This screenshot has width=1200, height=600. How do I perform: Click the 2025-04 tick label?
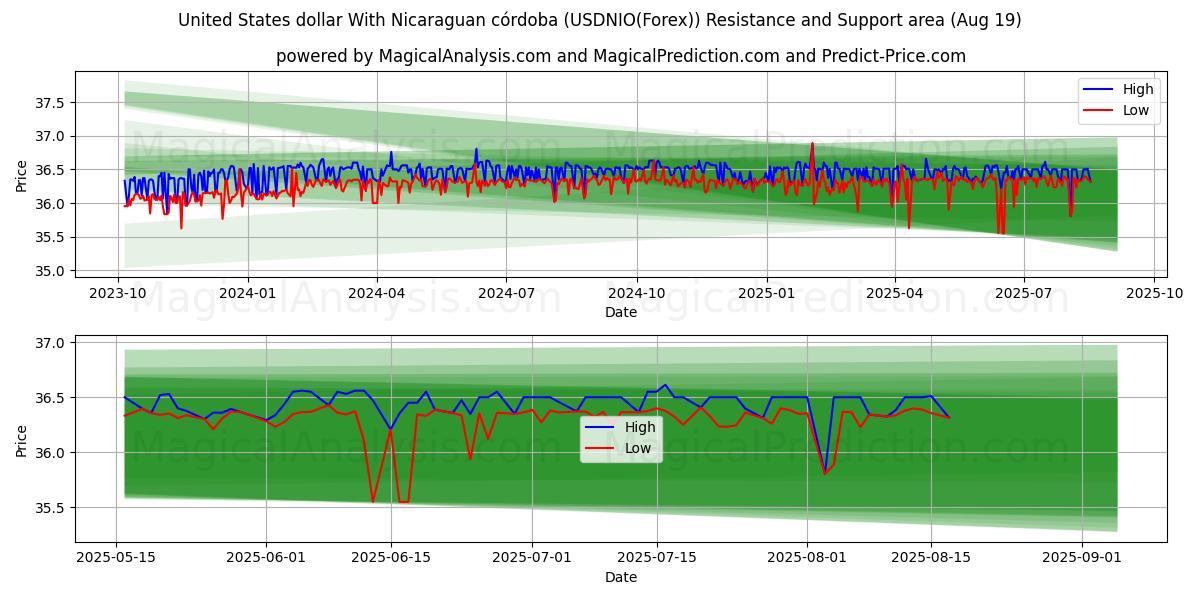tap(895, 293)
